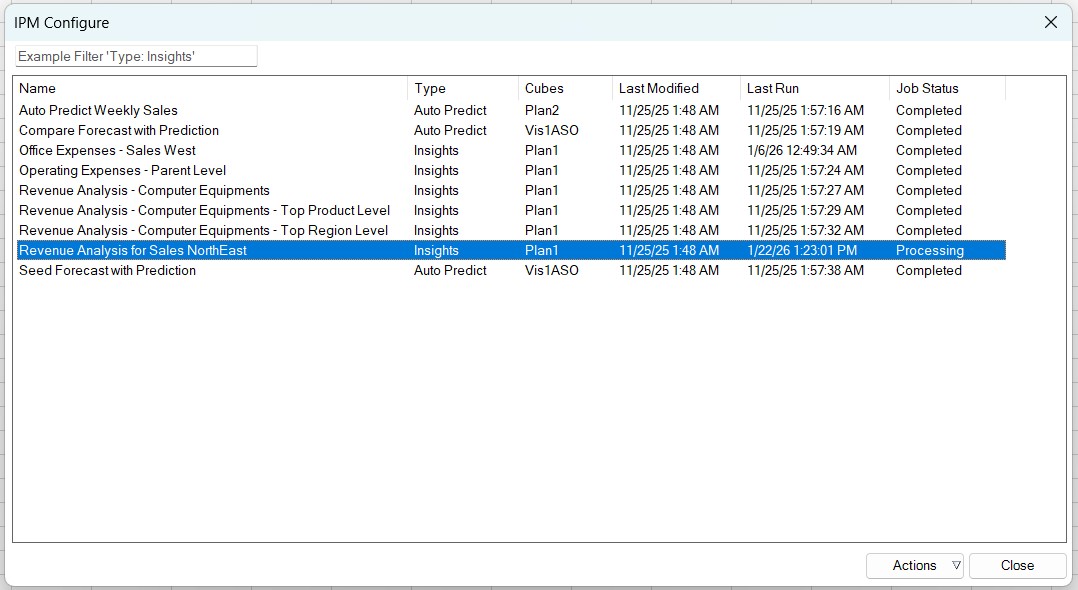Click Last Modified date of Auto Predict Weekly Sales
Screen dimensions: 1078x590
(668, 110)
